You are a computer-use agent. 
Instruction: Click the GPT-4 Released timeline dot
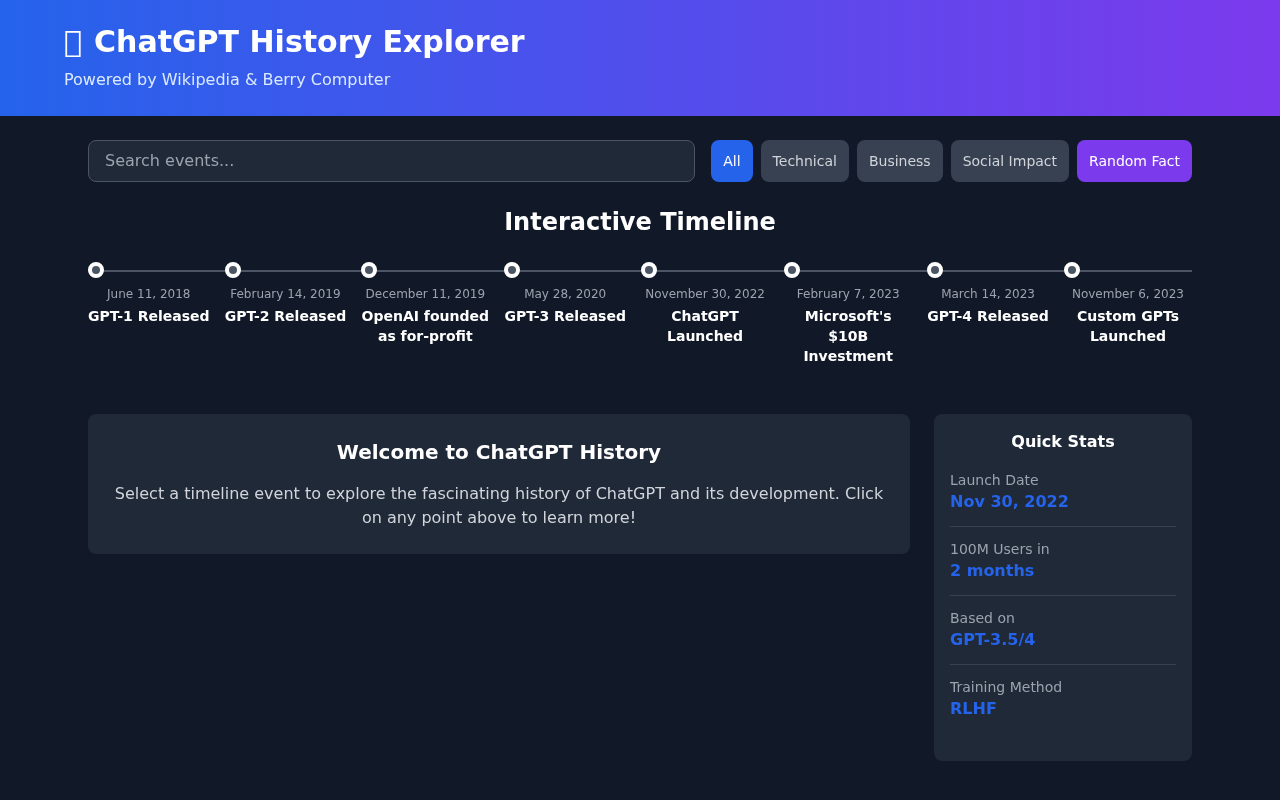click(934, 269)
